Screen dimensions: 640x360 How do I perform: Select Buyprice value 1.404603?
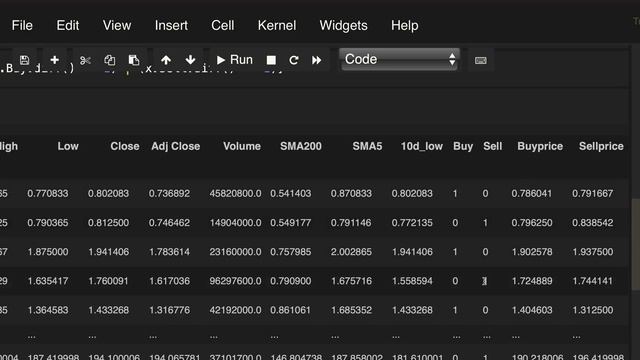pyautogui.click(x=532, y=310)
